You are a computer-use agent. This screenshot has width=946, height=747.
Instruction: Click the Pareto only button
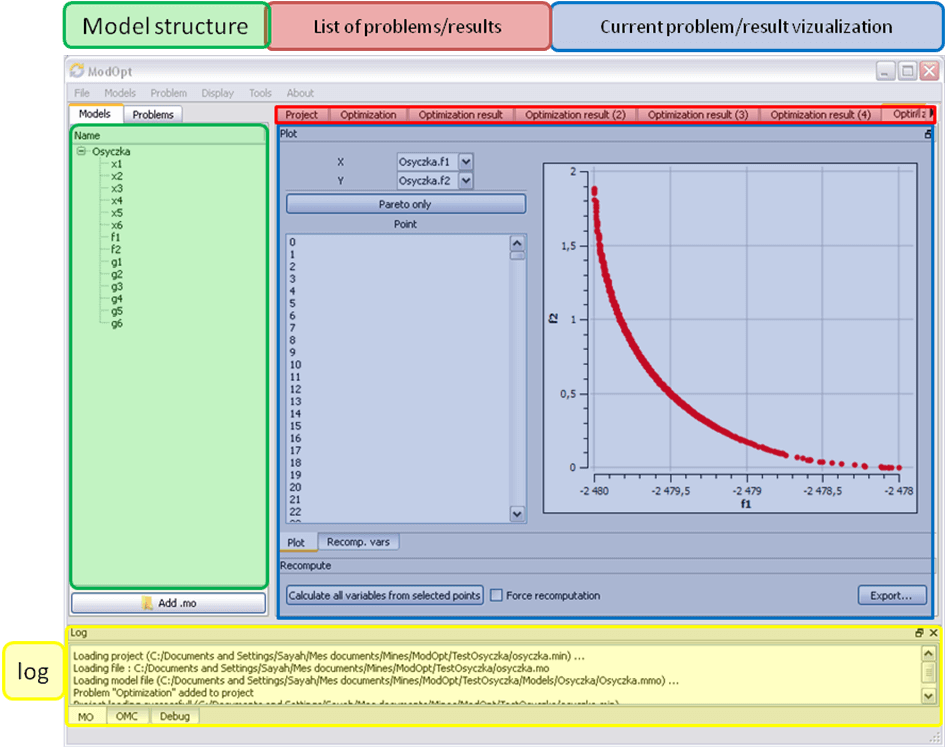[405, 204]
